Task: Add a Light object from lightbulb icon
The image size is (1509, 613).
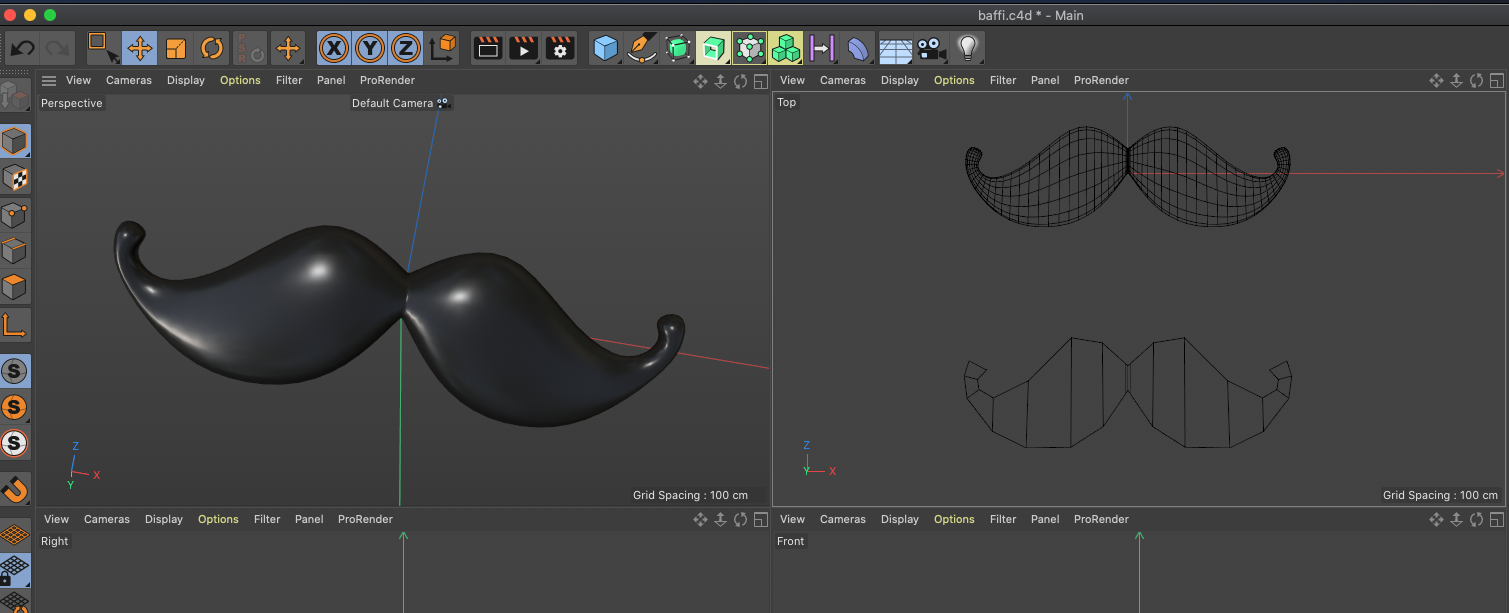Action: 967,48
